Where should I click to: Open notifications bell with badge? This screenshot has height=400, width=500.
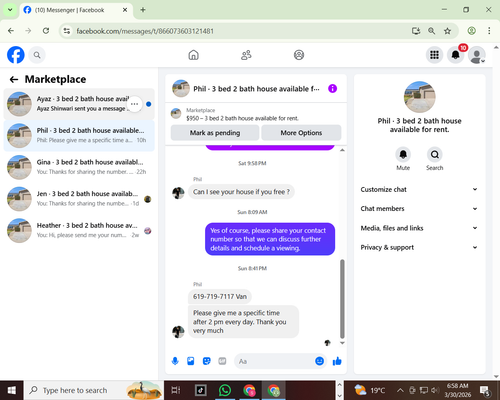456,55
